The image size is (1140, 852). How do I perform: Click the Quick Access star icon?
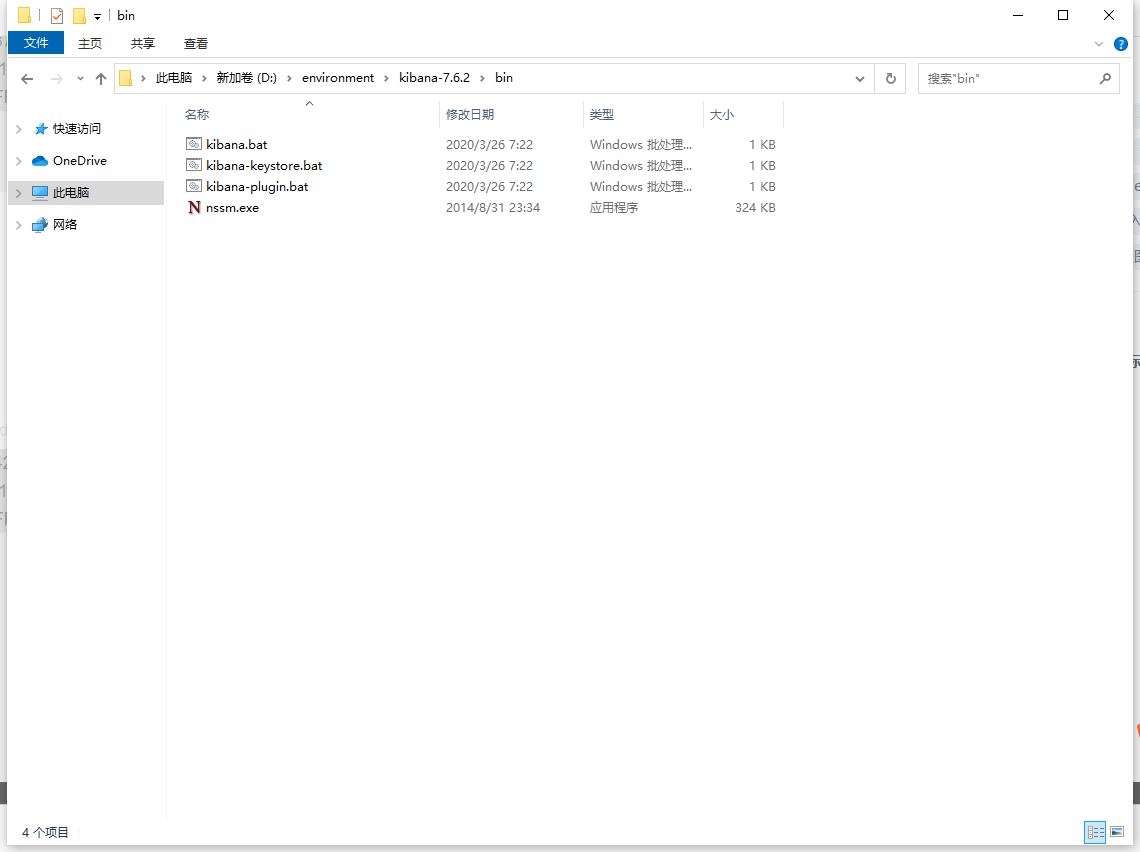(41, 129)
